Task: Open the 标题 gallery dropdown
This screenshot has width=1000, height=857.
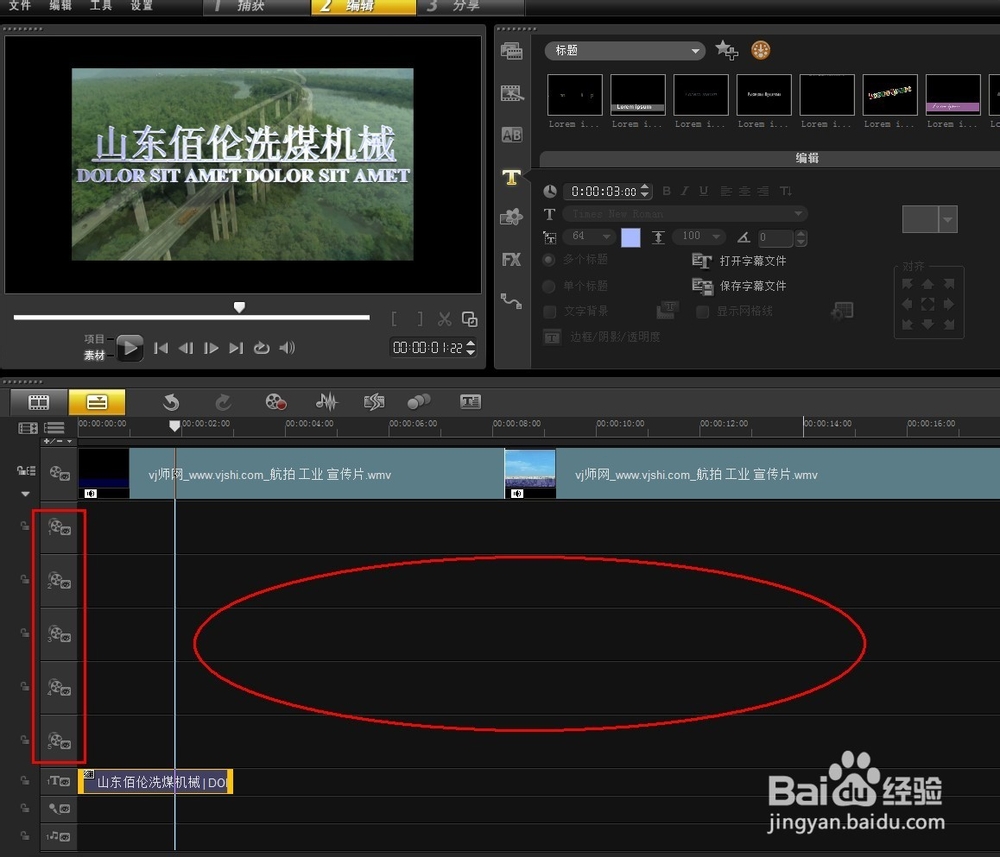Action: pos(625,50)
